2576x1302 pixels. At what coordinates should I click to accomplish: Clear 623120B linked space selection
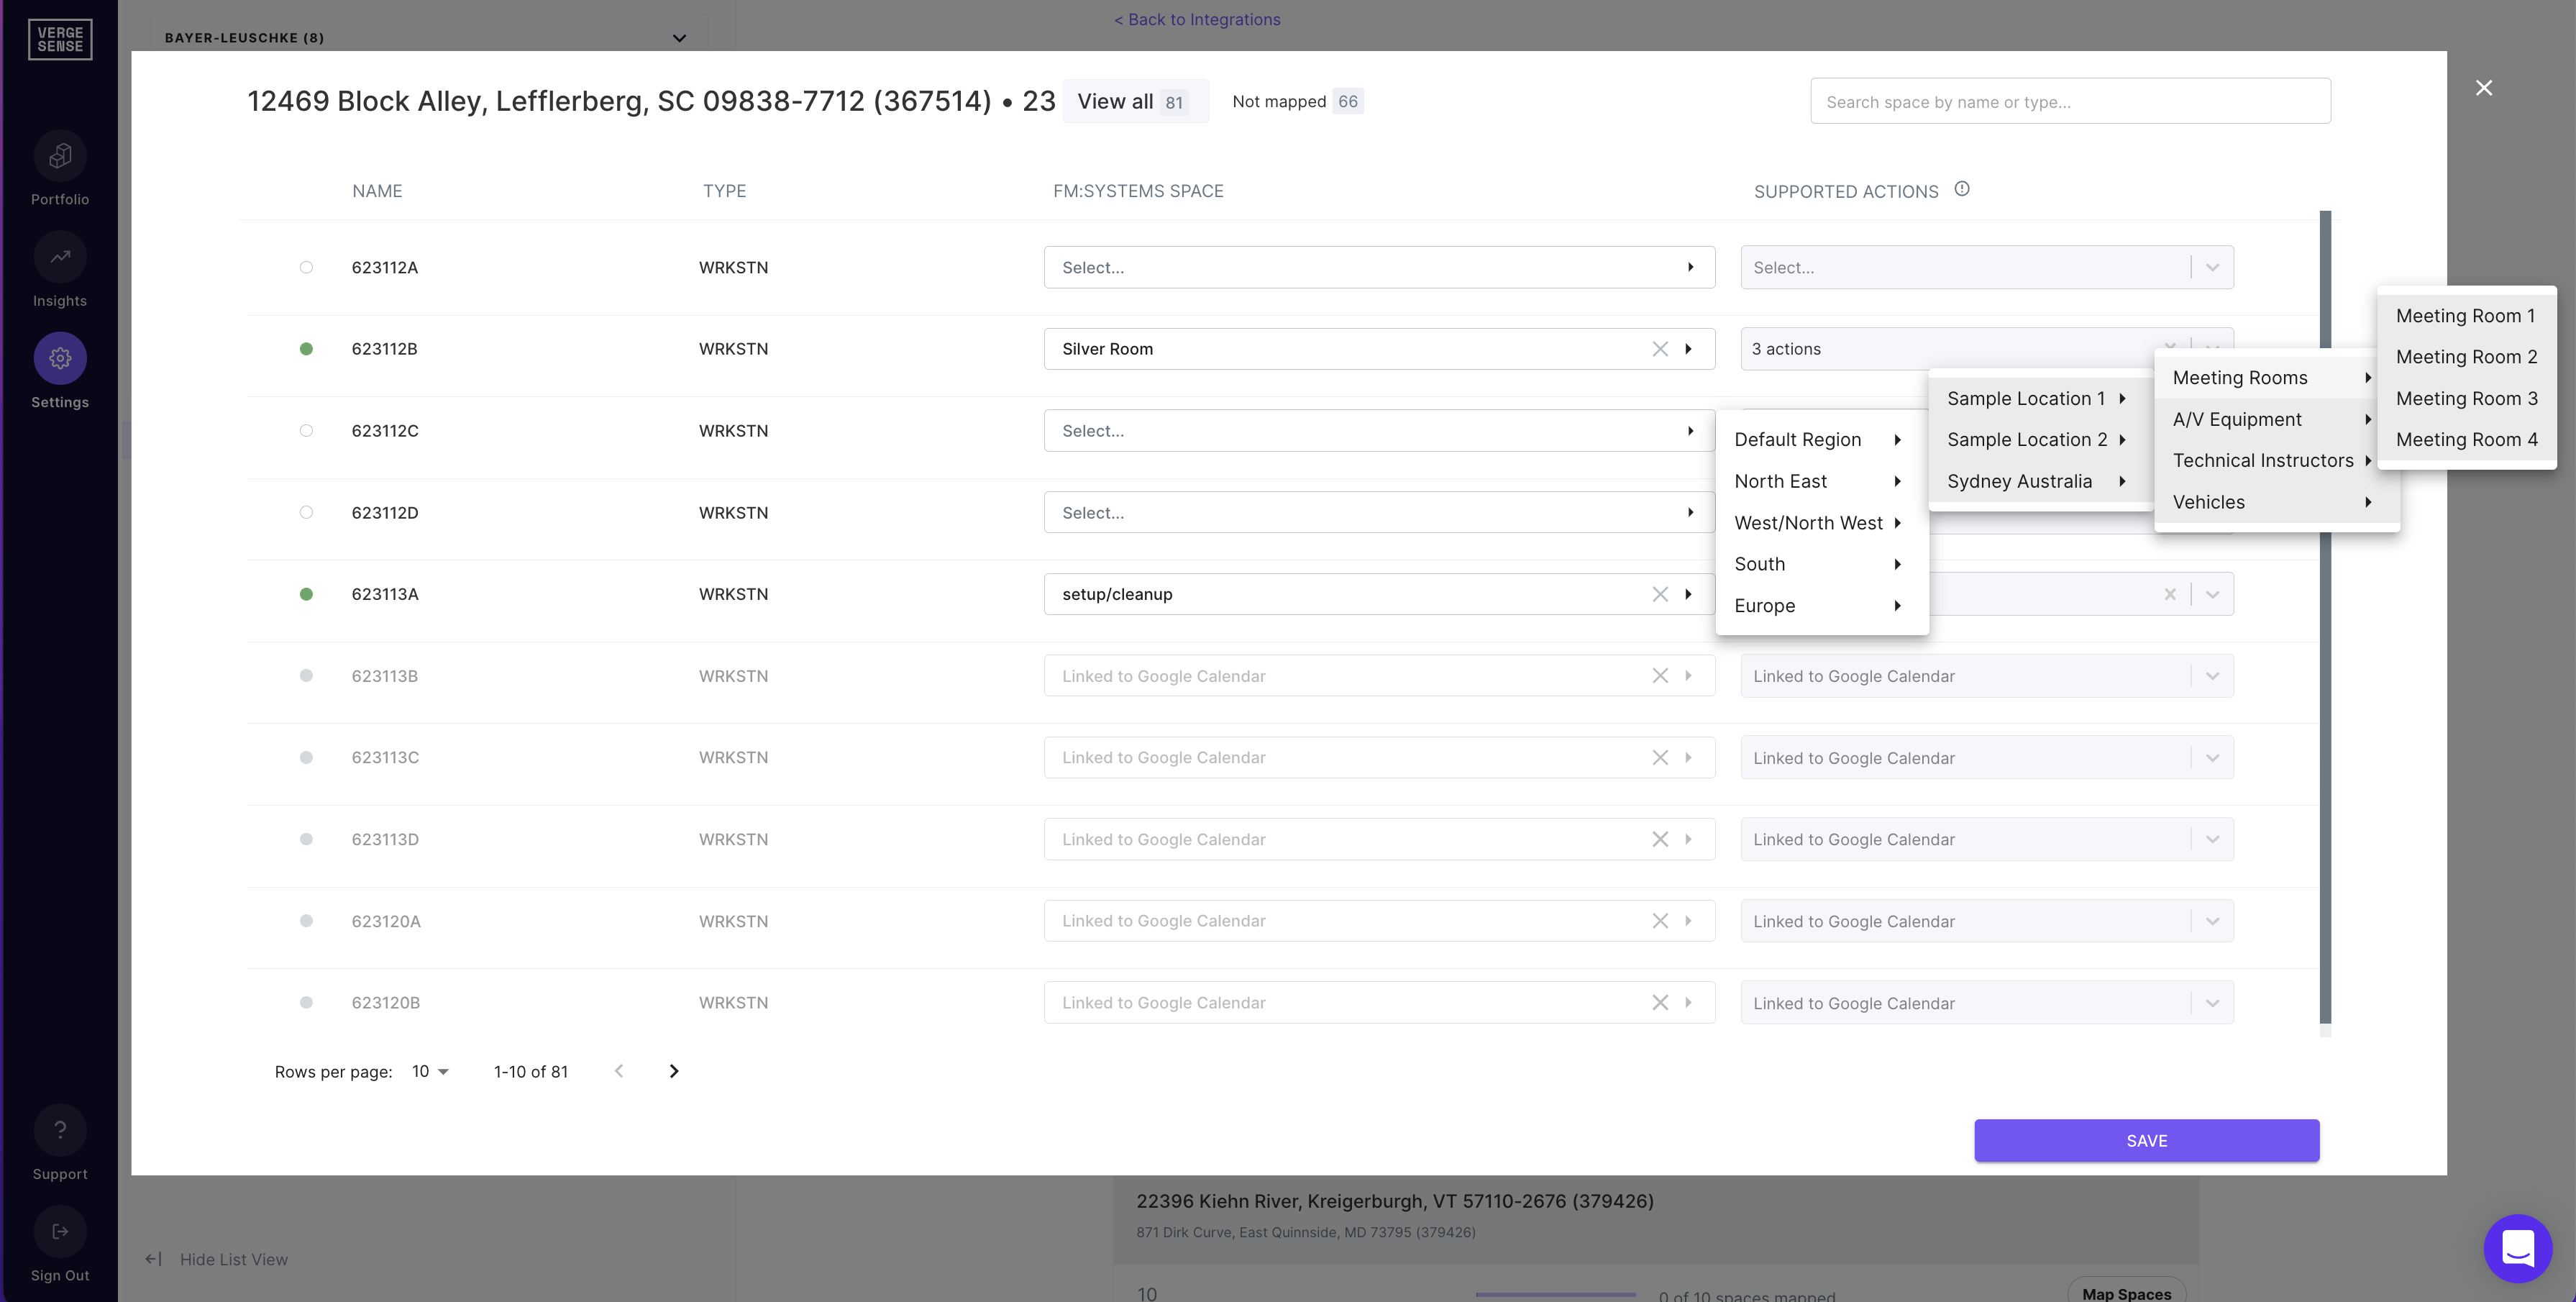(x=1660, y=1003)
